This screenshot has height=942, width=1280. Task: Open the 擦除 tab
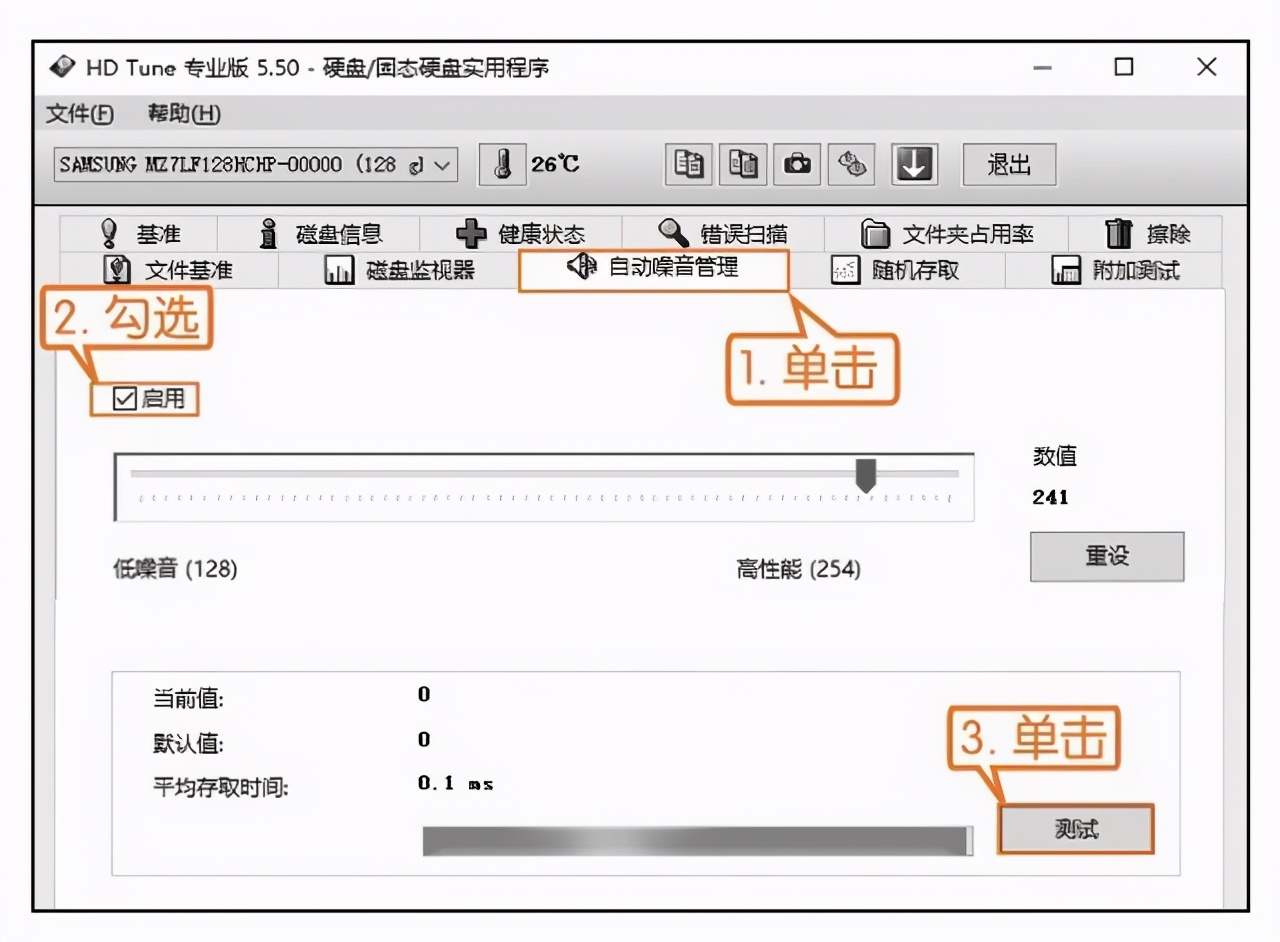pos(1145,234)
